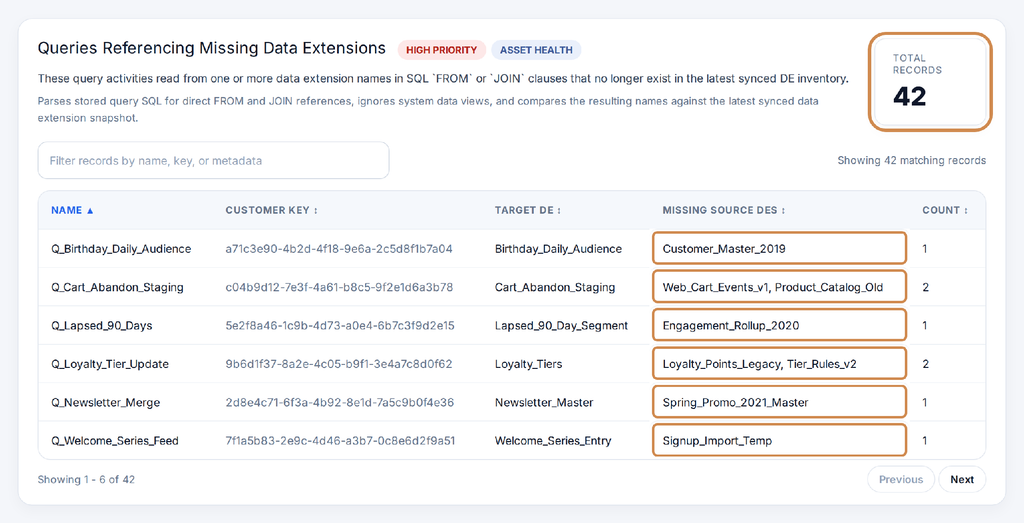This screenshot has height=523, width=1024.
Task: Go to the Next page
Action: coord(962,479)
